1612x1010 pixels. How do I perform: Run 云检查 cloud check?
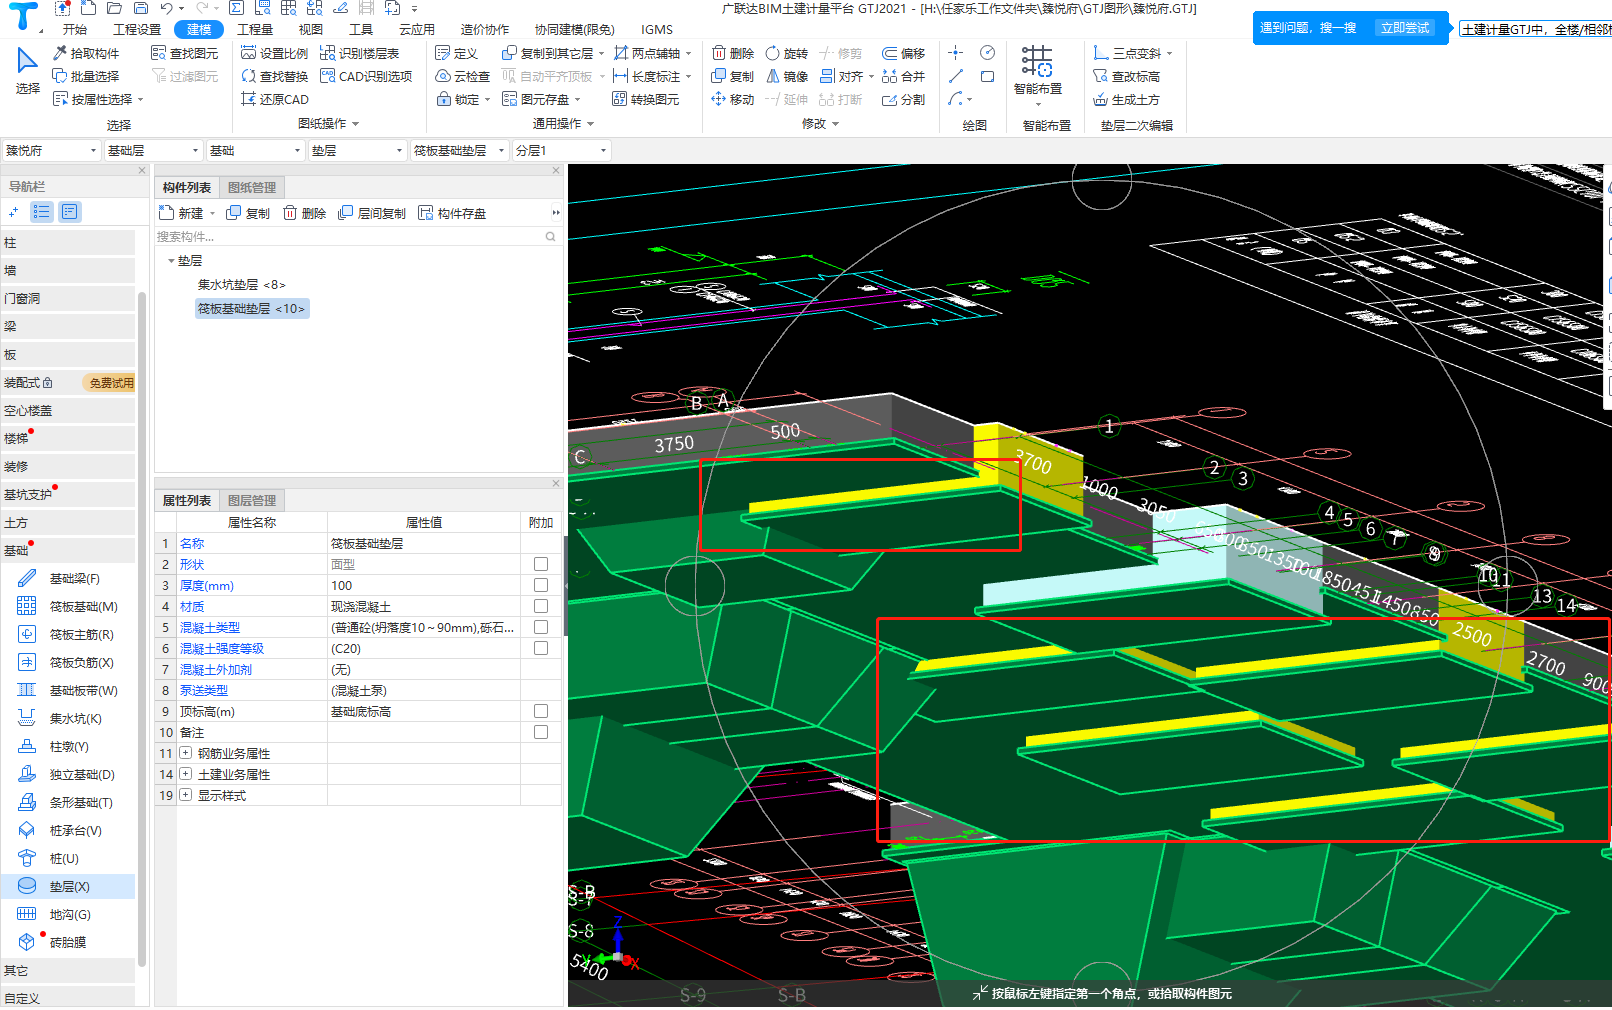[463, 76]
